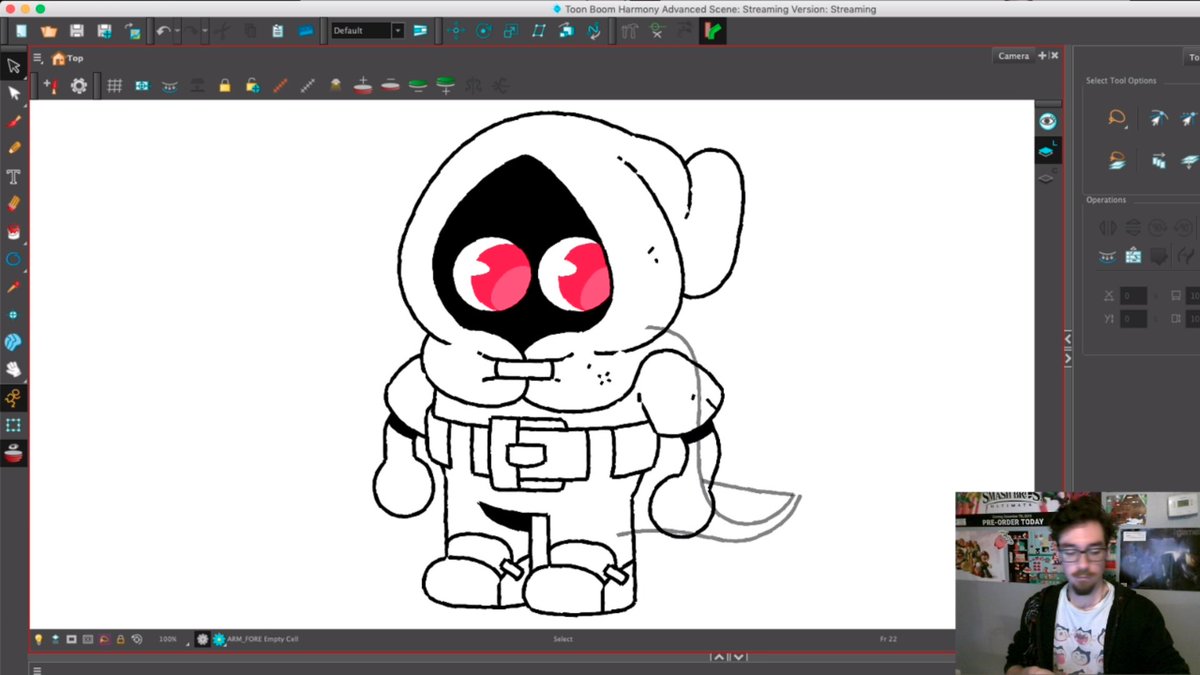
Task: Open the Workspace Manager icon
Action: pyautogui.click(x=420, y=31)
